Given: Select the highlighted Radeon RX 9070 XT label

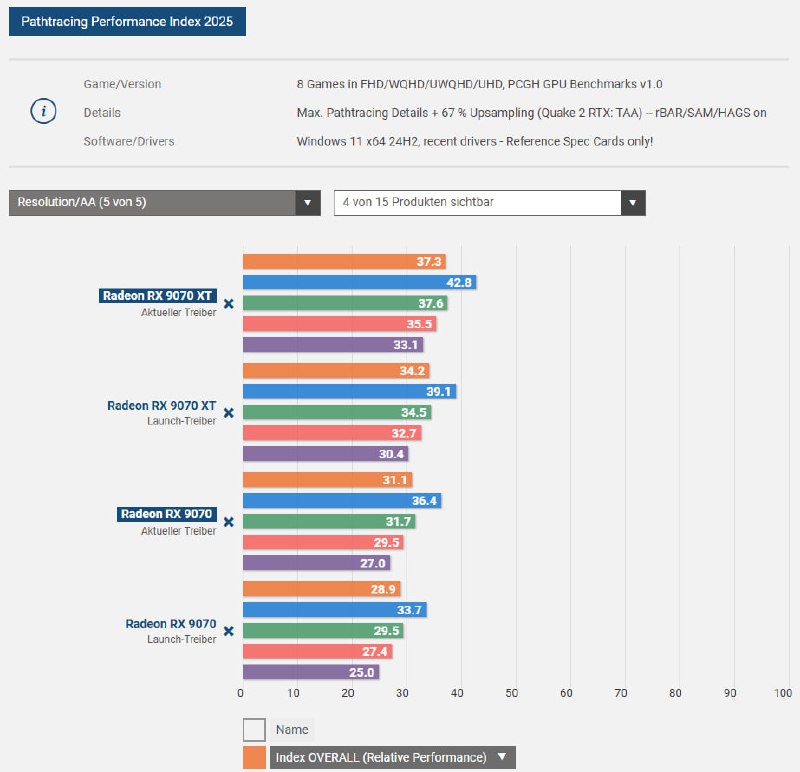Looking at the screenshot, I should point(158,296).
